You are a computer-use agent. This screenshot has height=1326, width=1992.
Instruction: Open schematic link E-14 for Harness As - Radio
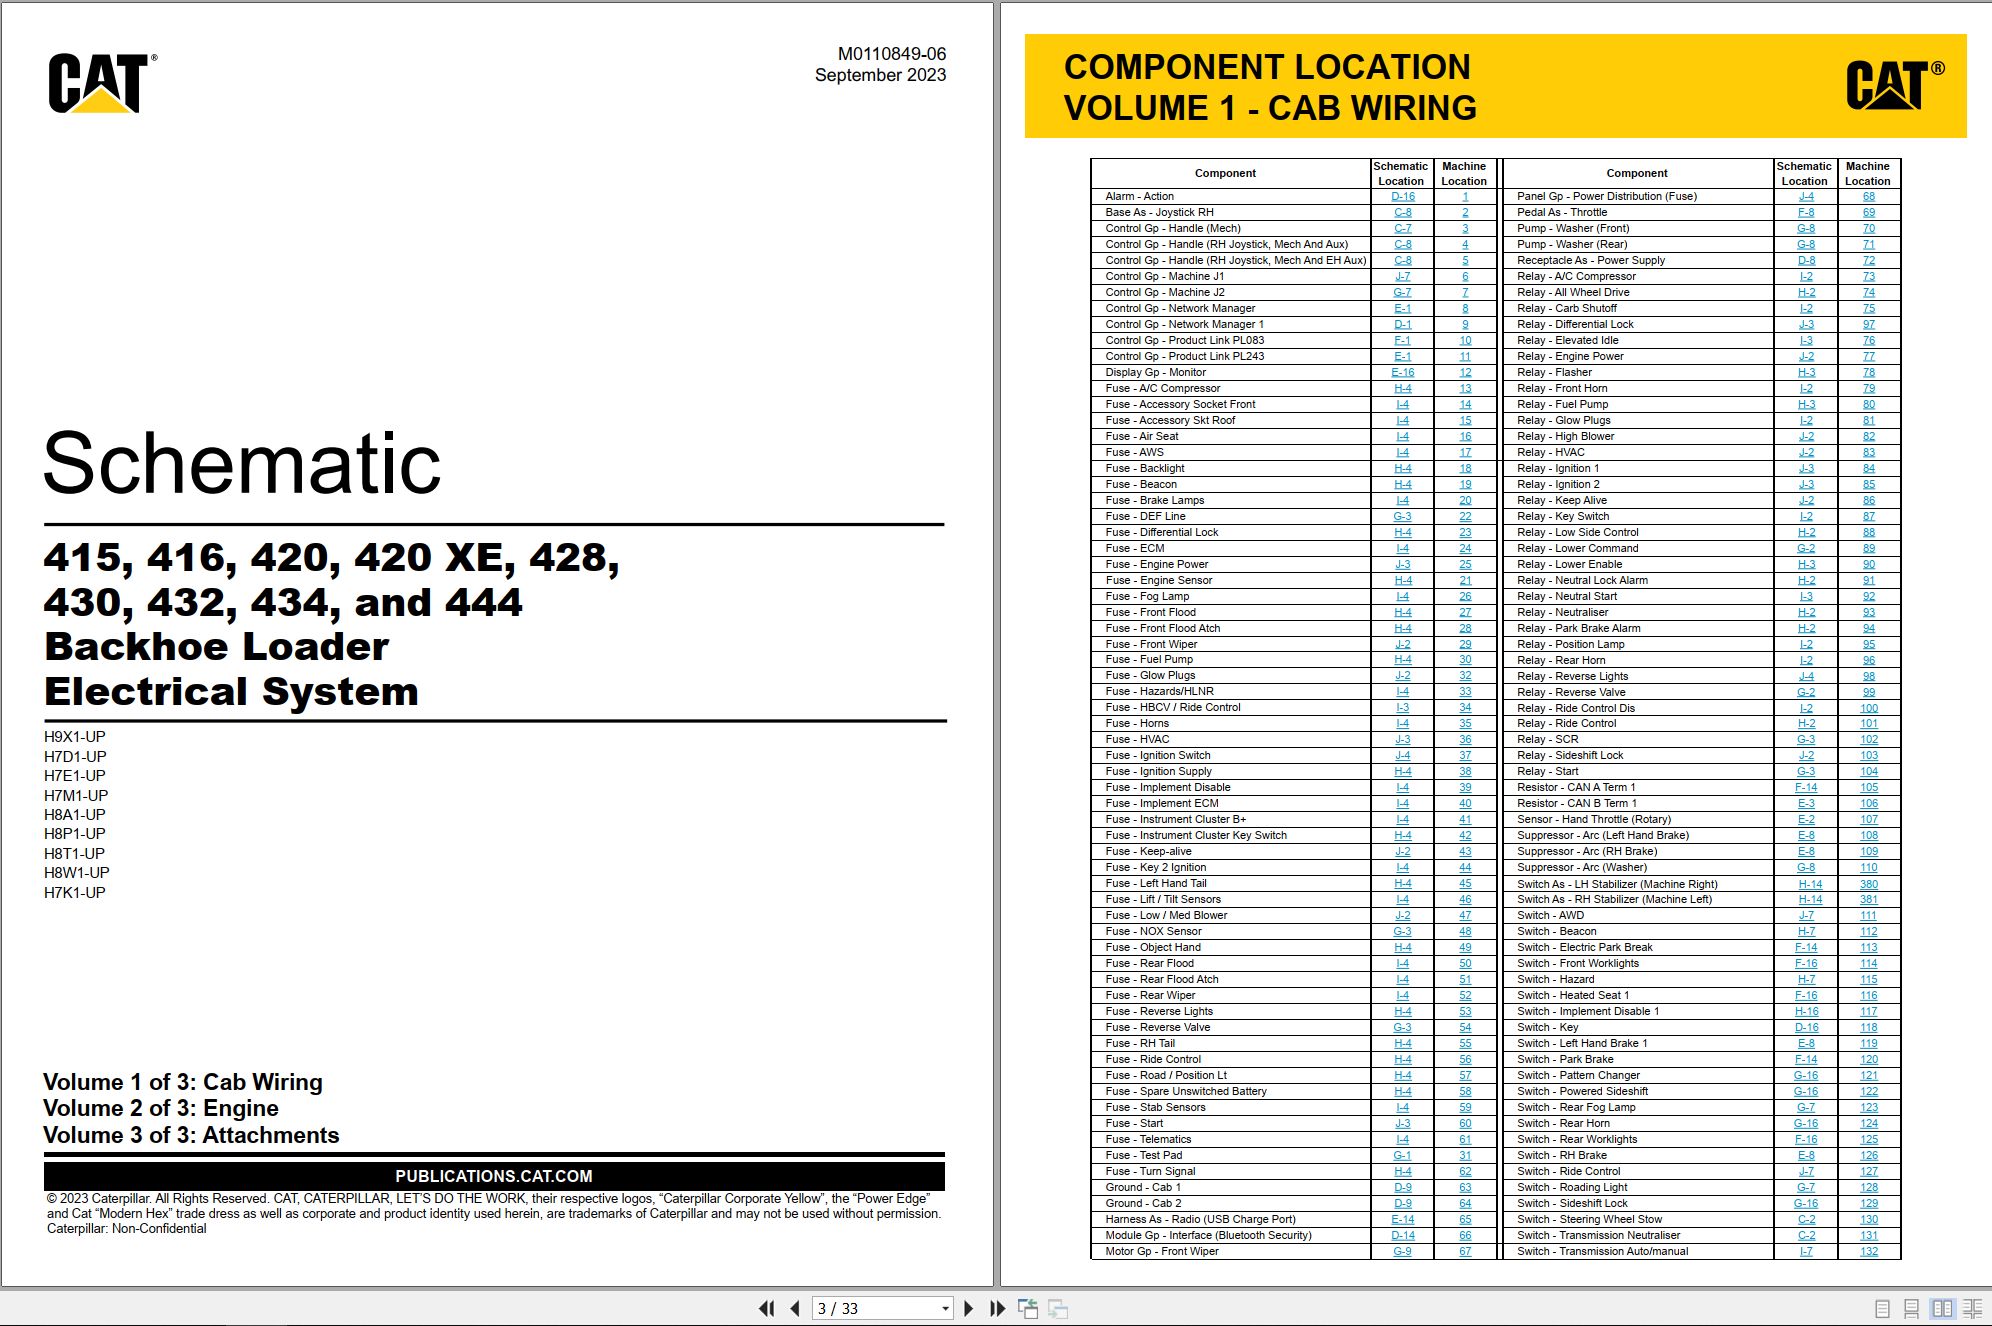tap(1403, 1220)
